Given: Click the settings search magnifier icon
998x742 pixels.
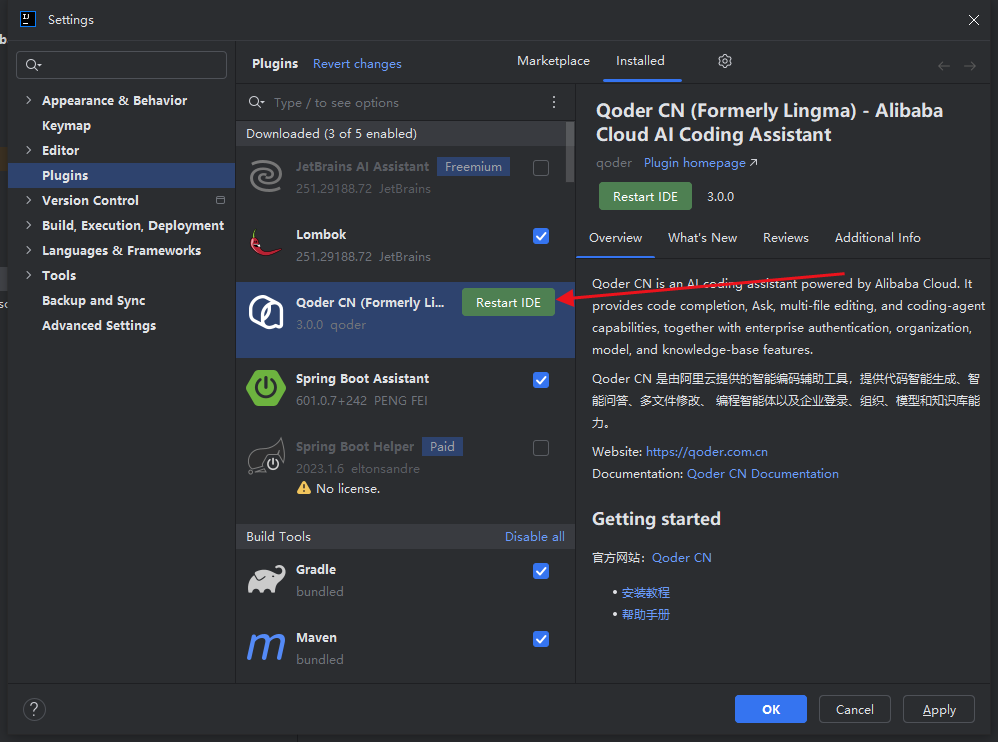Looking at the screenshot, I should [33, 65].
